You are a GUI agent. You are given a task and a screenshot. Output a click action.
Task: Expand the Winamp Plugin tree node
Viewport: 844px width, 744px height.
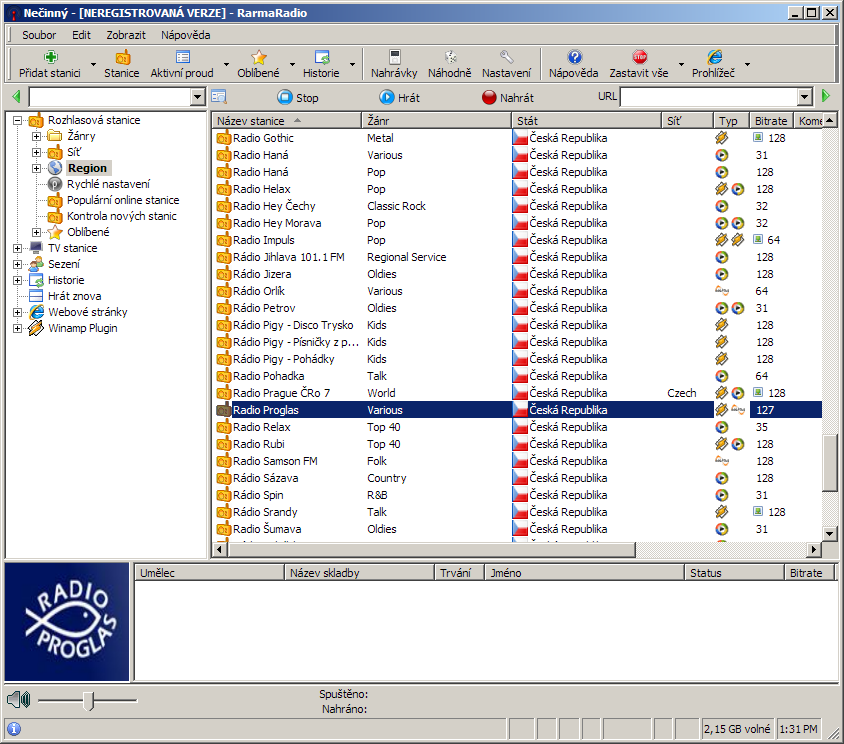pos(17,328)
